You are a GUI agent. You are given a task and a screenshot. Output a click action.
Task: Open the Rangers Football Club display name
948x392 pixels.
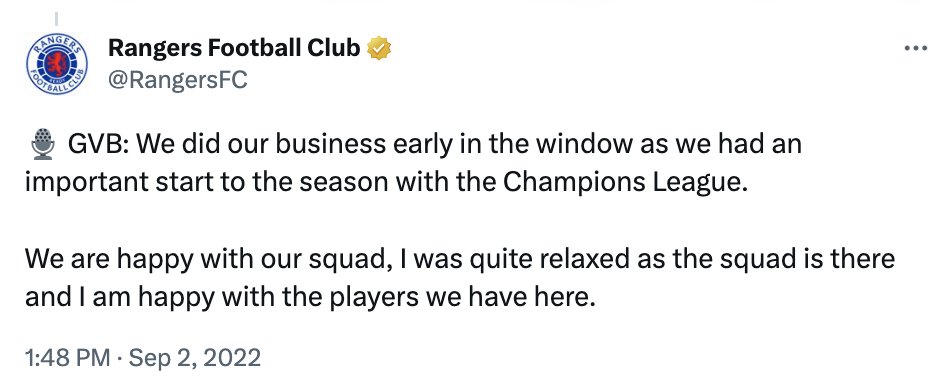(x=234, y=48)
